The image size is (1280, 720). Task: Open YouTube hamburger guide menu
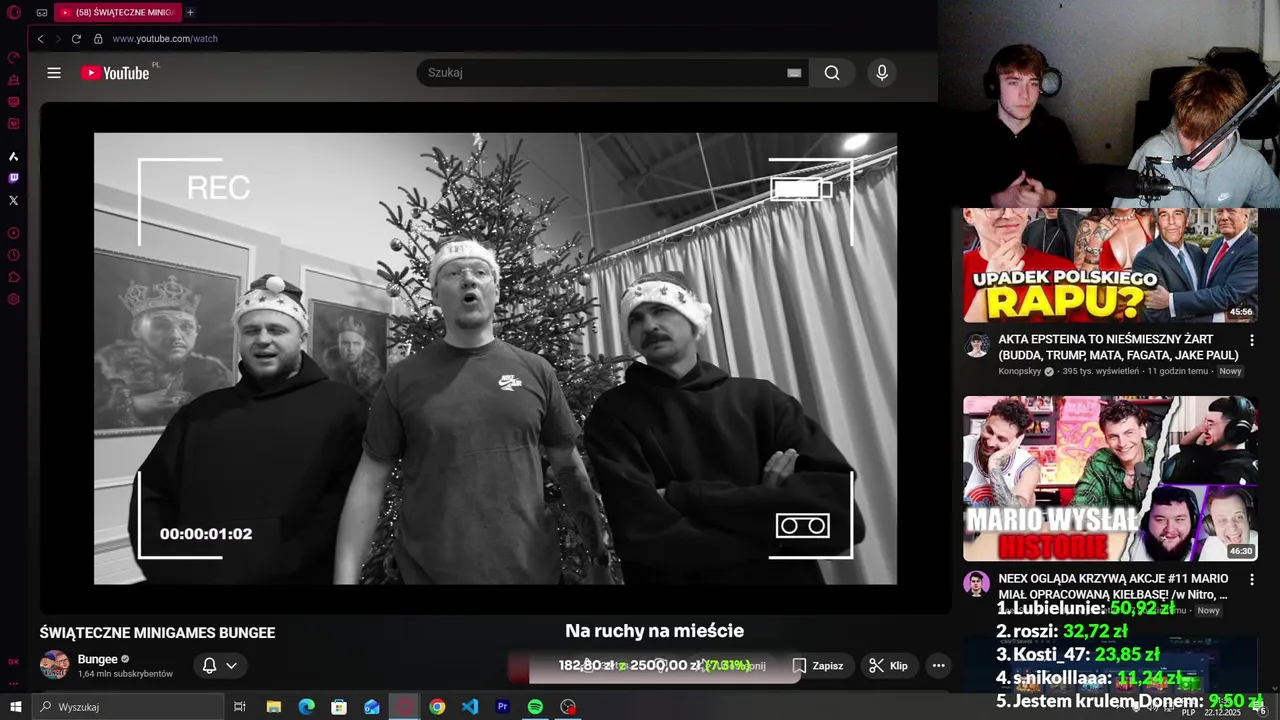[x=54, y=73]
